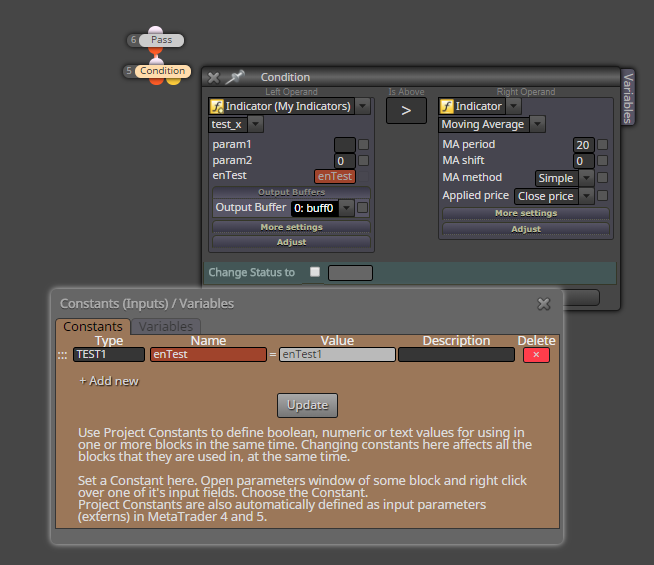654x565 pixels.
Task: Click the MA shift value 0
Action: click(583, 161)
